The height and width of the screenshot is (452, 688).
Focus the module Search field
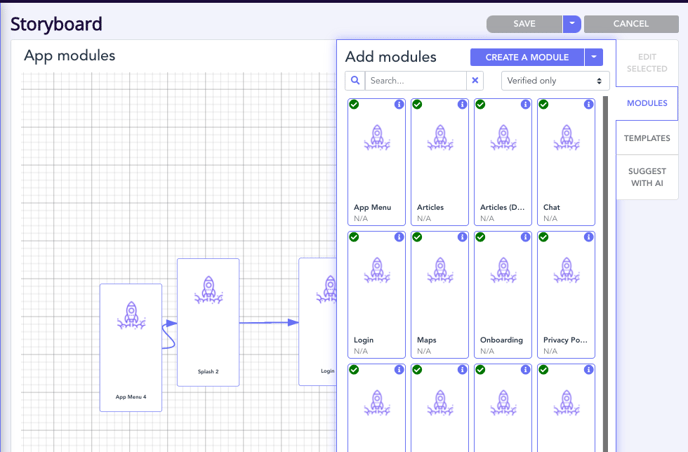[x=416, y=81]
